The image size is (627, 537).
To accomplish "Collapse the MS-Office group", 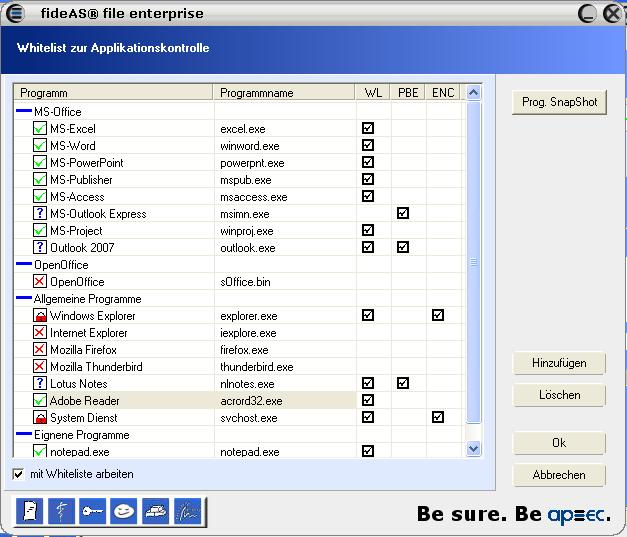I will [24, 111].
